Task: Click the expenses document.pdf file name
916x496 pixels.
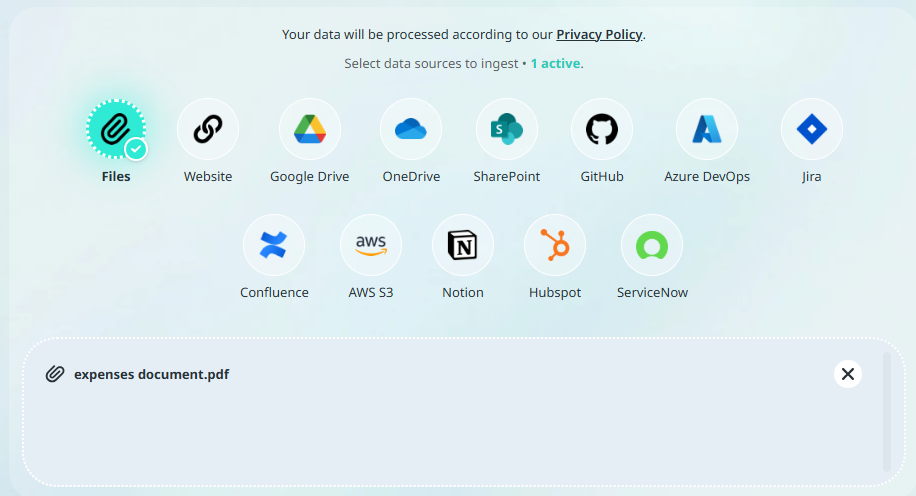Action: (x=152, y=374)
